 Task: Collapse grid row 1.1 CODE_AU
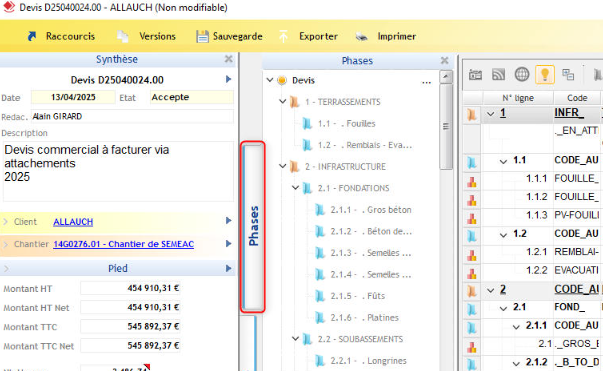[x=503, y=161]
